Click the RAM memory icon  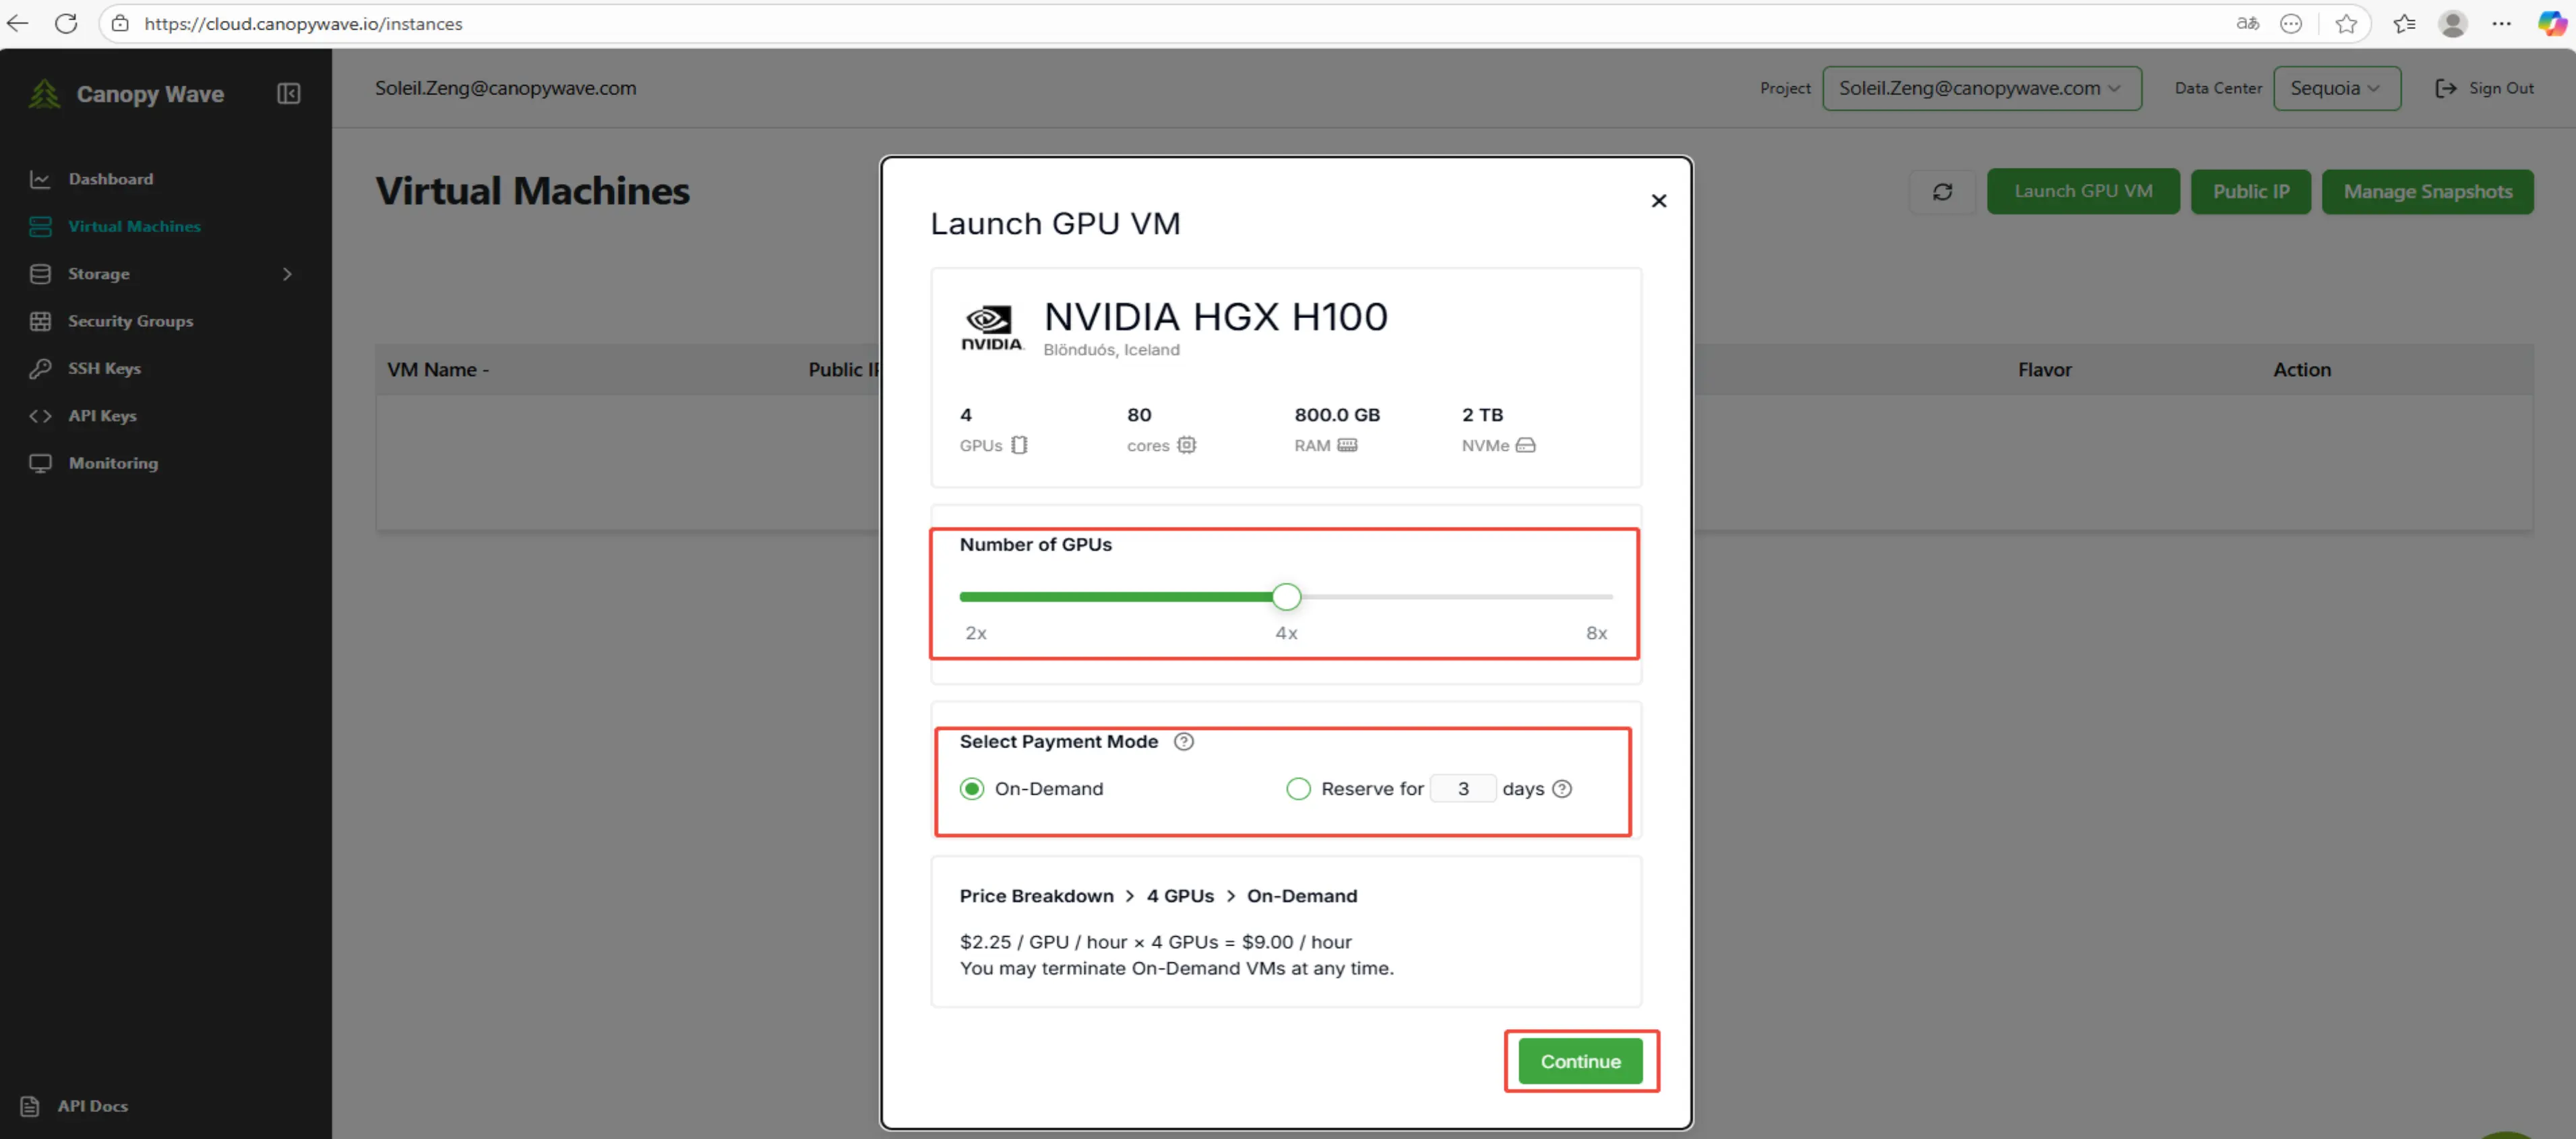click(x=1347, y=445)
